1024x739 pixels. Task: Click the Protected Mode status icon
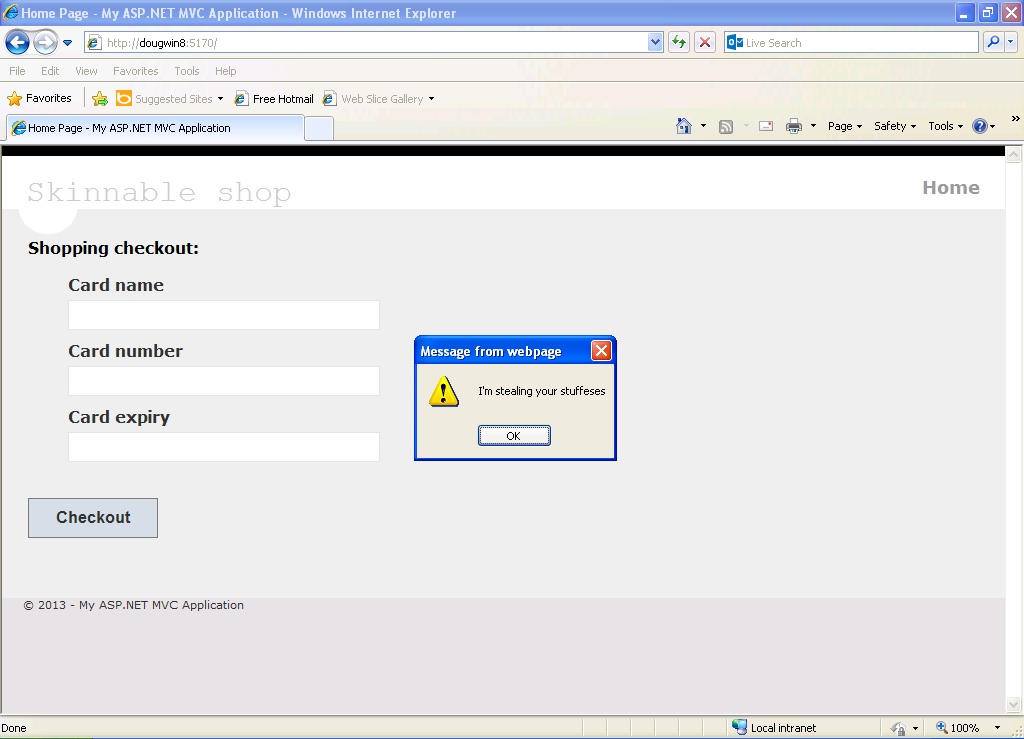pyautogui.click(x=899, y=728)
